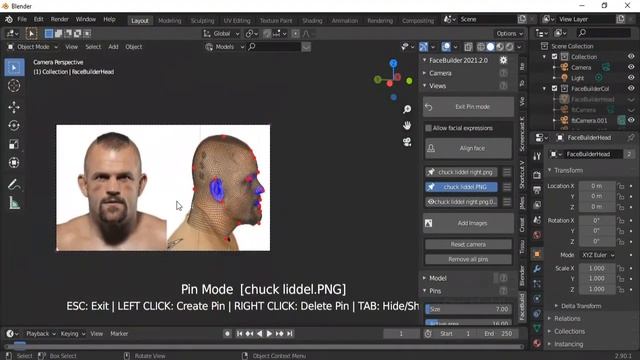Image resolution: width=640 pixels, height=360 pixels.
Task: Open the Tool properties tab icon
Action: [x=537, y=156]
